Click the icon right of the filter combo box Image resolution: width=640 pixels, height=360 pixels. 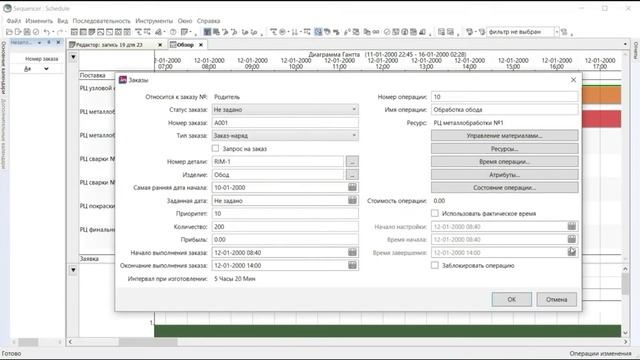[x=564, y=32]
